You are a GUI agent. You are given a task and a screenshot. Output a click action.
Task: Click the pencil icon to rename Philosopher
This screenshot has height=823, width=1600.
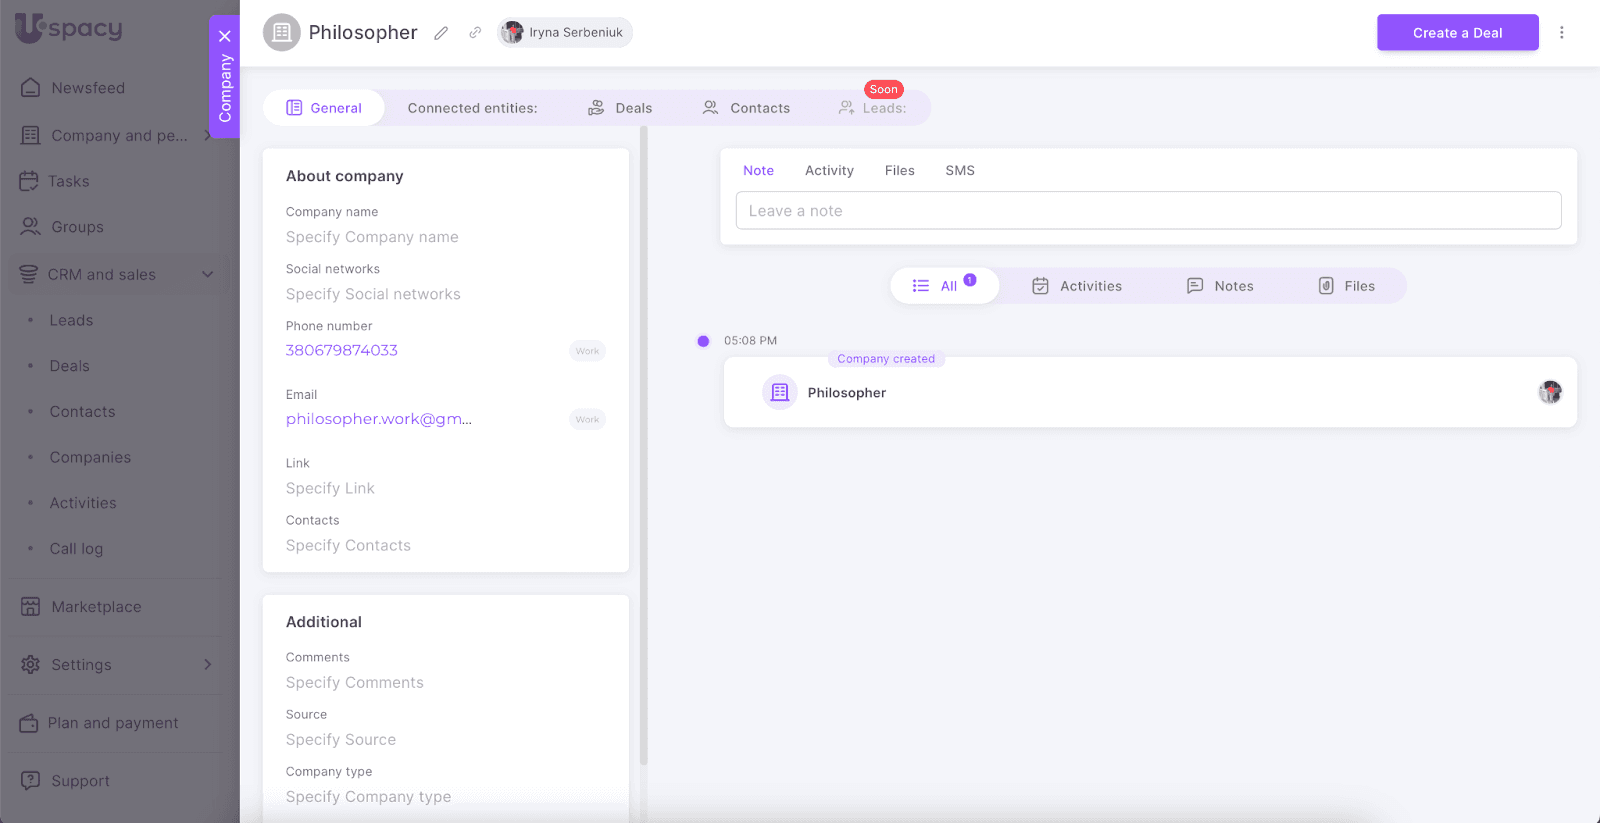(x=441, y=33)
